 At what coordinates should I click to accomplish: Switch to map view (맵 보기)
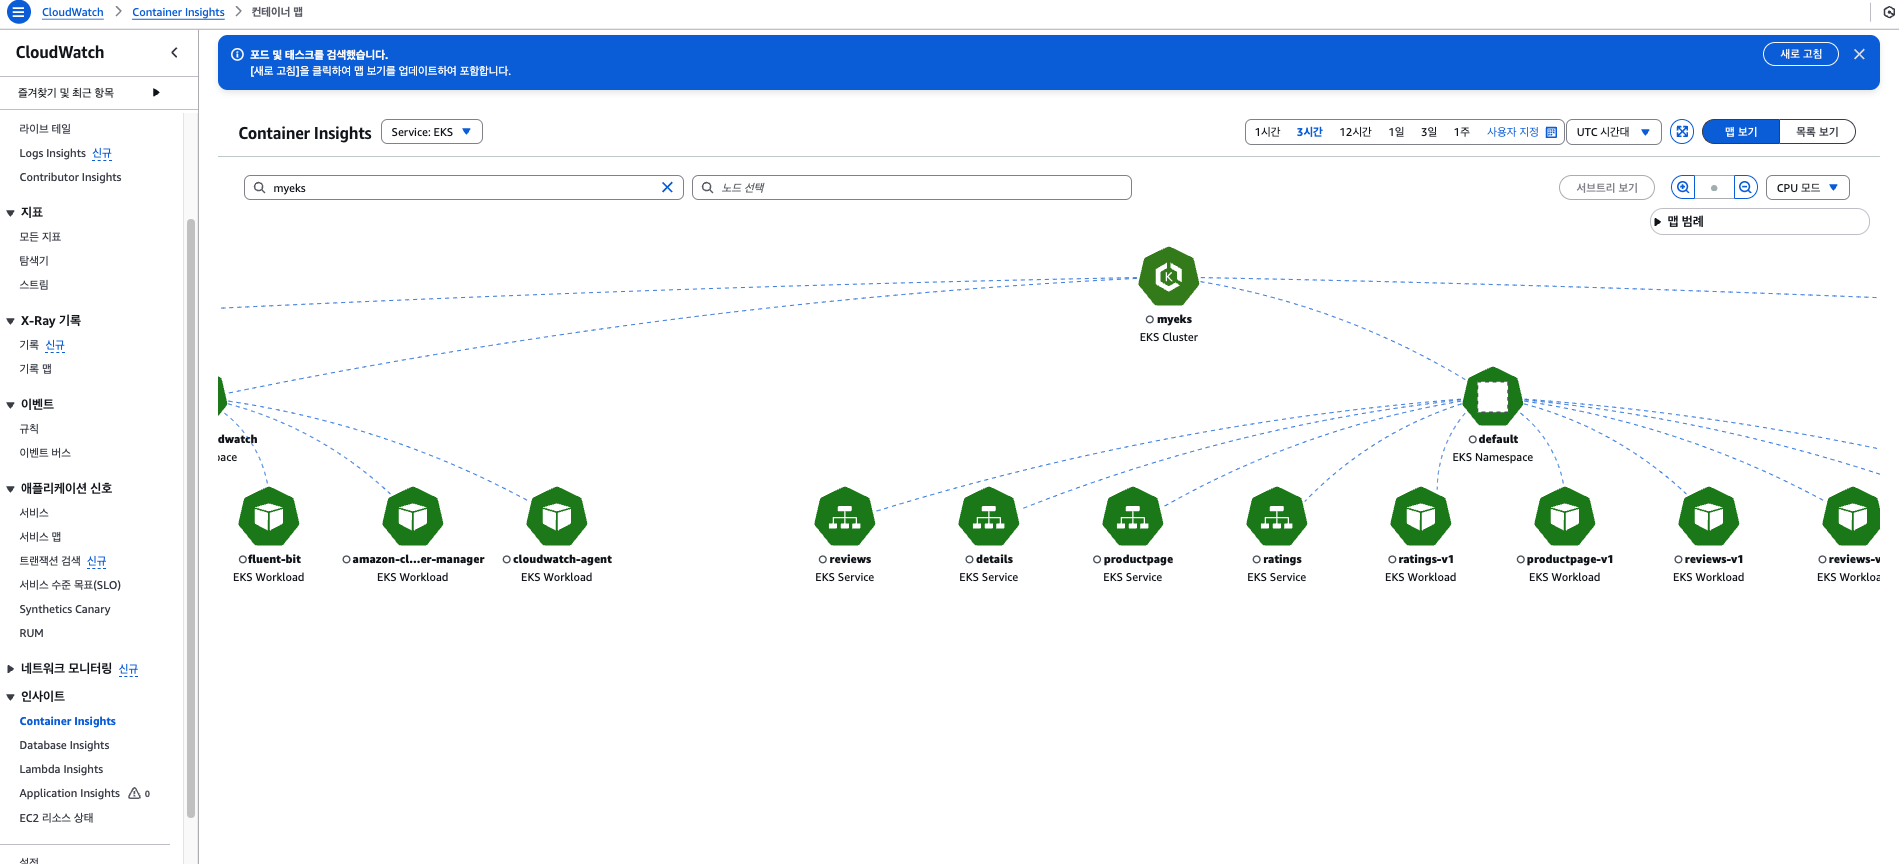point(1741,132)
